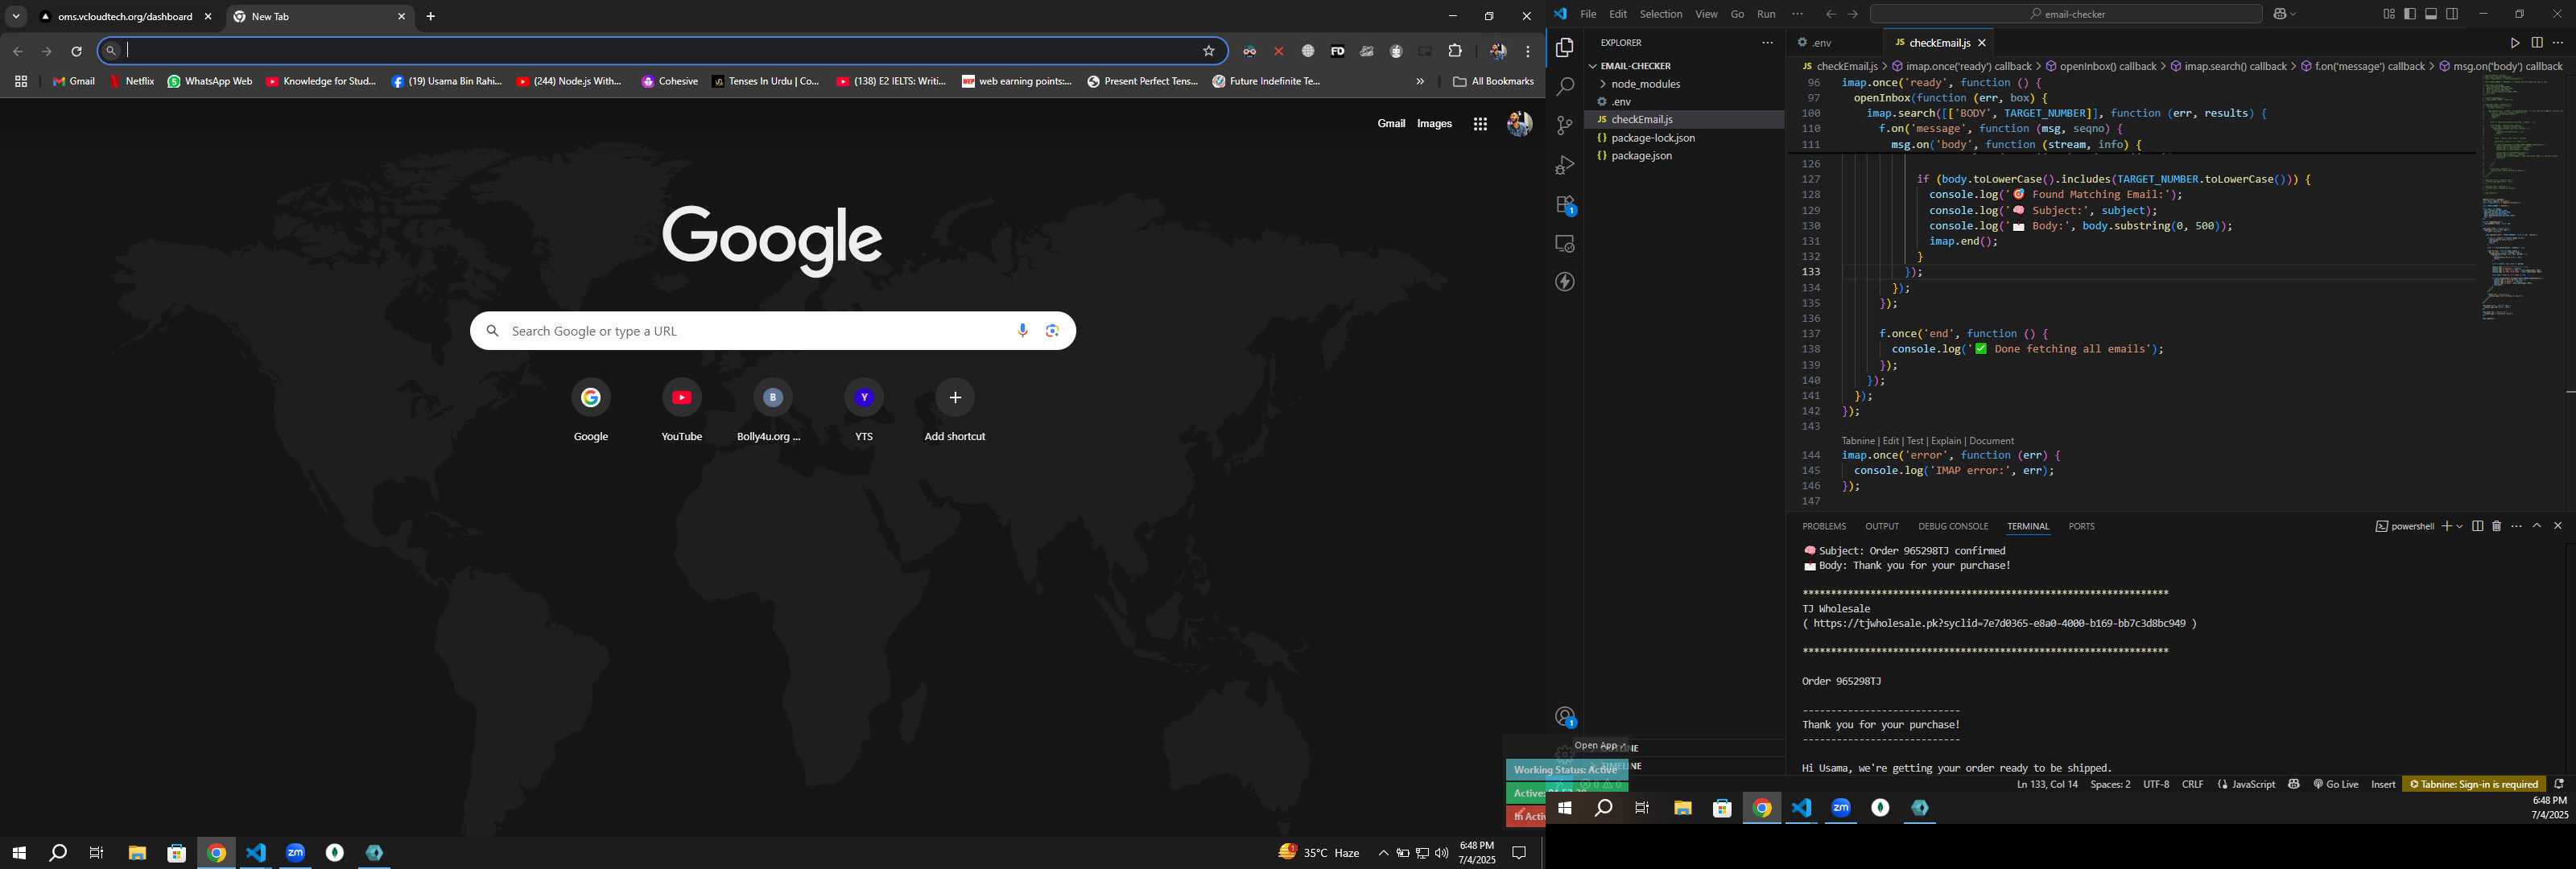Click the Google search box
The height and width of the screenshot is (869, 2576).
click(x=773, y=331)
